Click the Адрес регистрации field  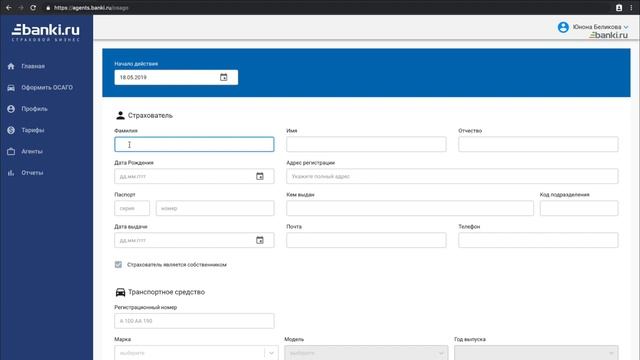click(452, 176)
